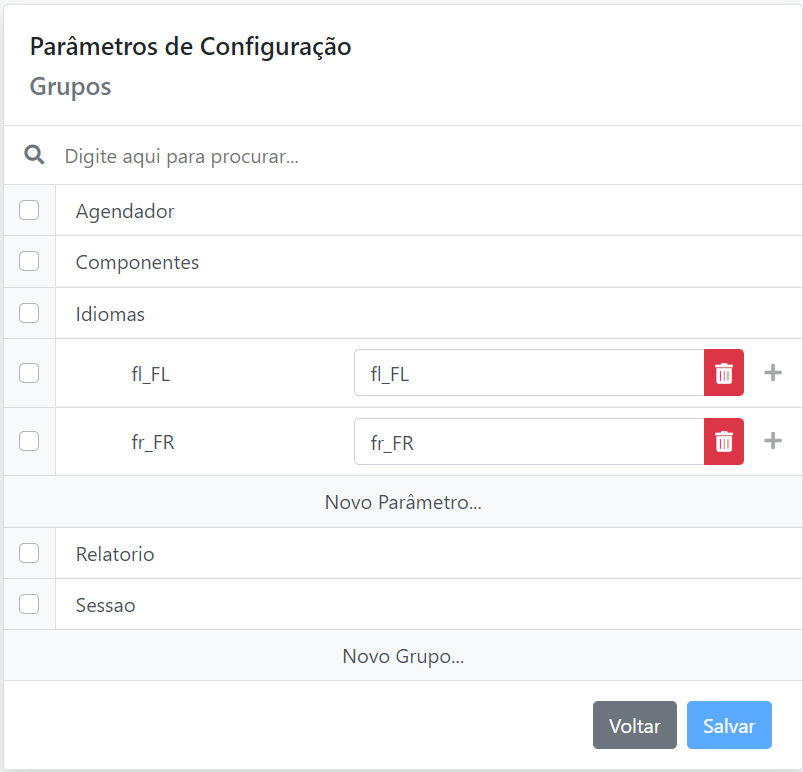Click the plus icon in fr_FR row
The width and height of the screenshot is (803, 772).
tap(772, 441)
